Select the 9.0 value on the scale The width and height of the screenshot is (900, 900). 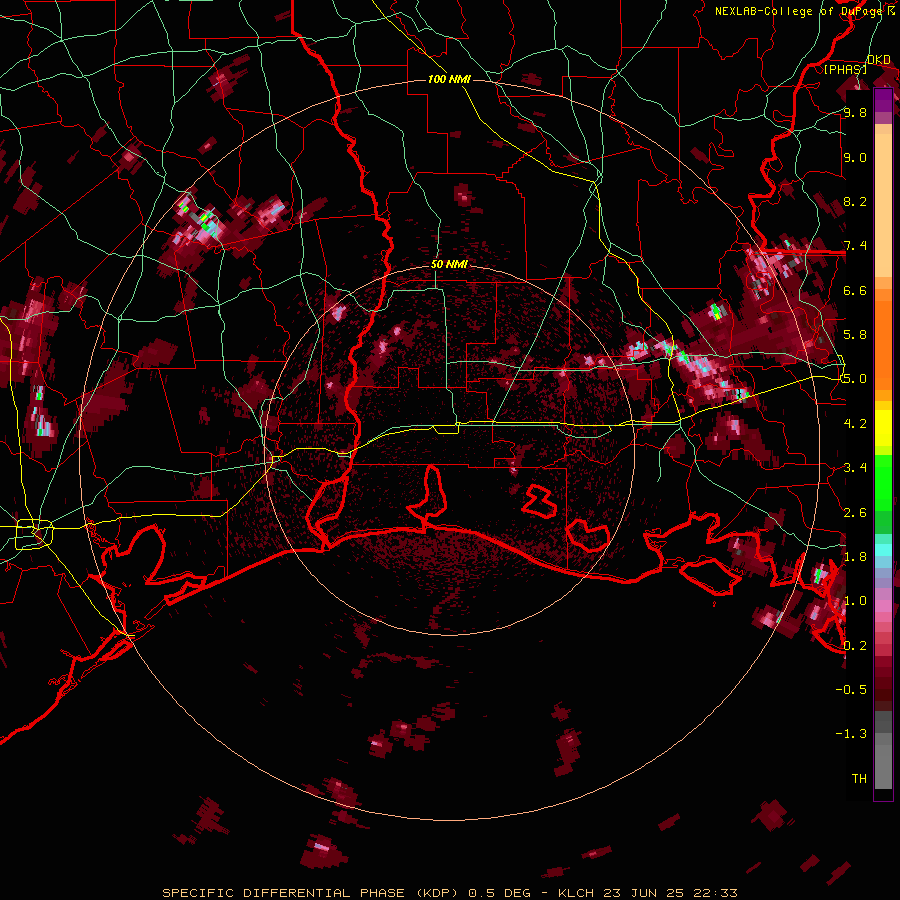(855, 158)
